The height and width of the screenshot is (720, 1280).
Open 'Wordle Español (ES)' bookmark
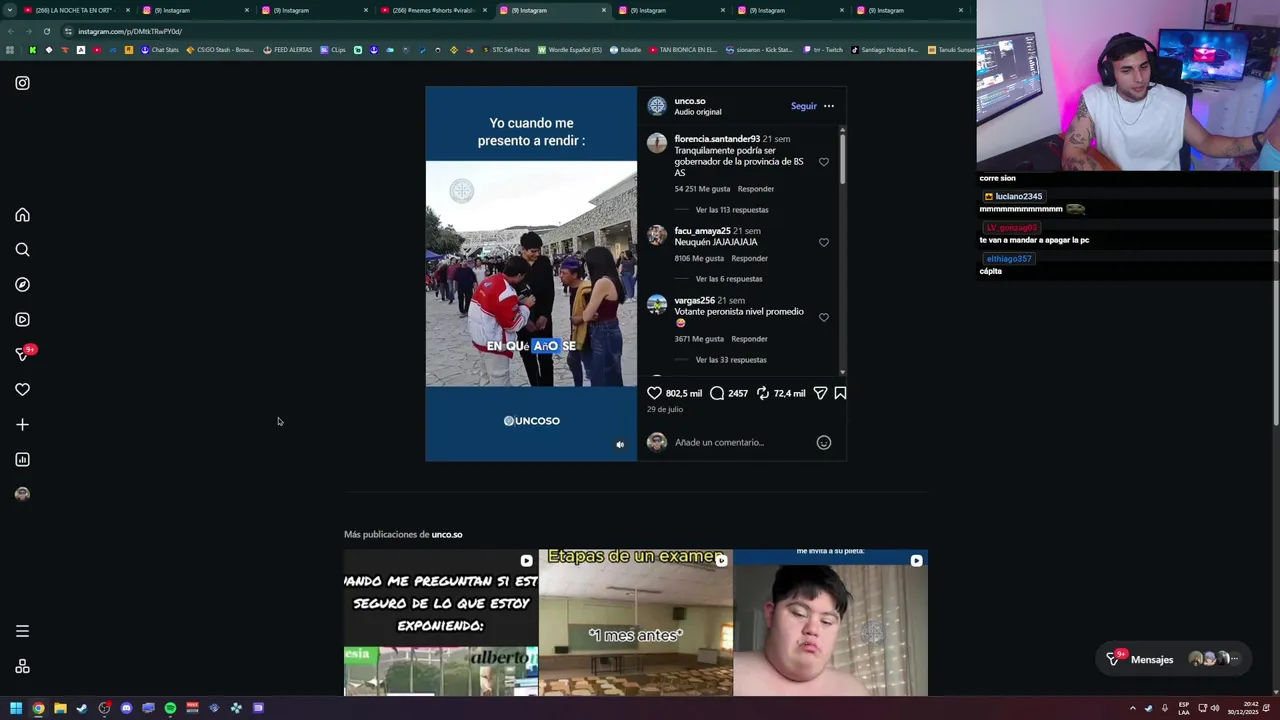point(570,50)
